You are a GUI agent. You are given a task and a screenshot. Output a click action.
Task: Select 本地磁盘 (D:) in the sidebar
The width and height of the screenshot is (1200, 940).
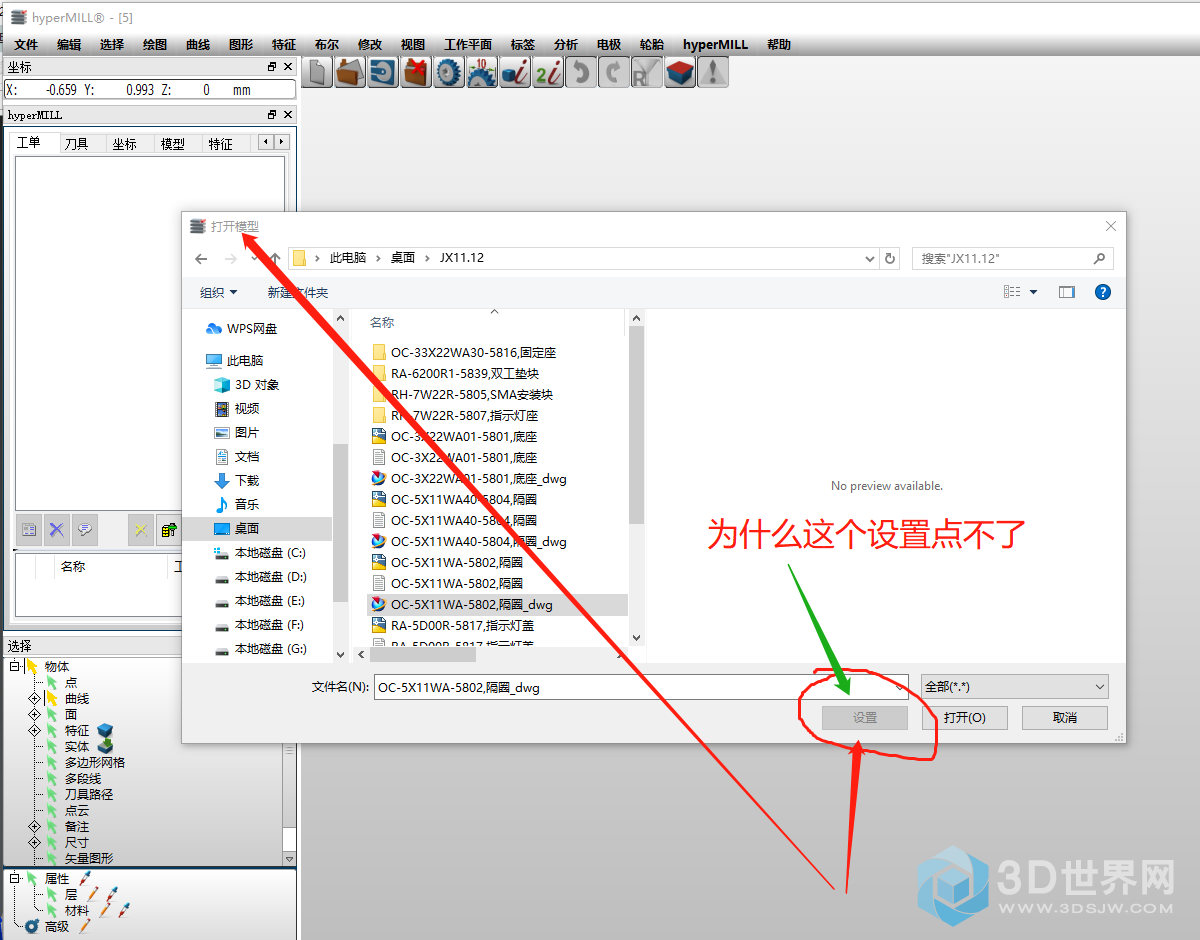tap(270, 577)
